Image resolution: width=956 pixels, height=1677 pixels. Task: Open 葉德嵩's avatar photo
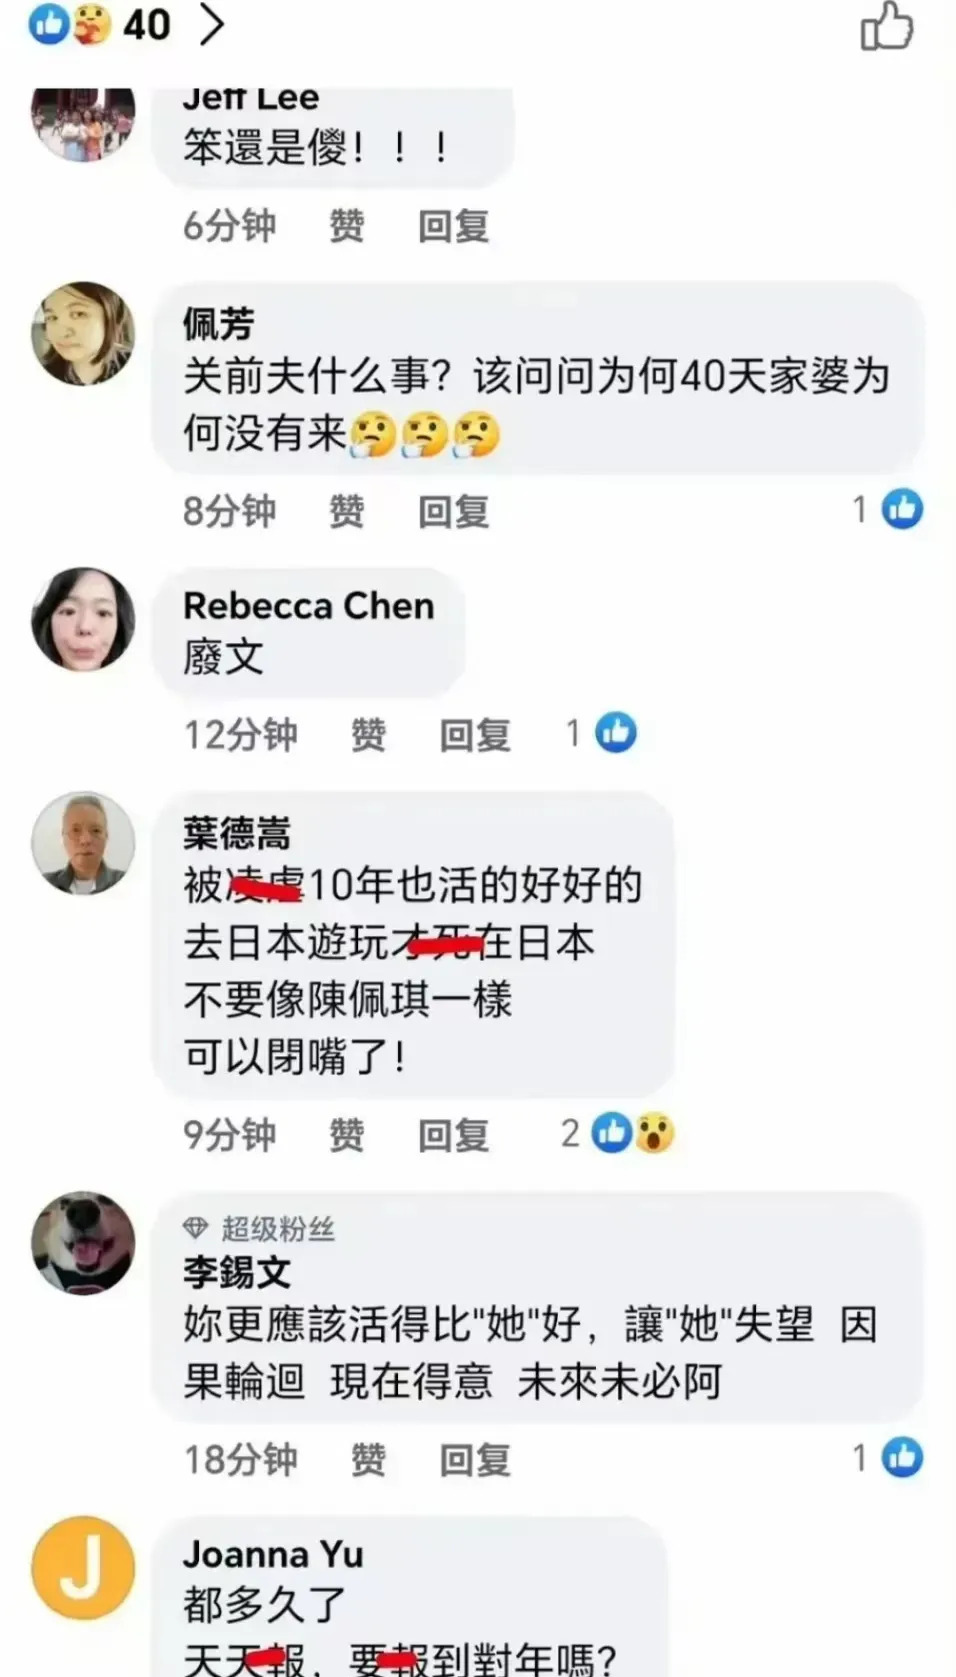tap(83, 843)
